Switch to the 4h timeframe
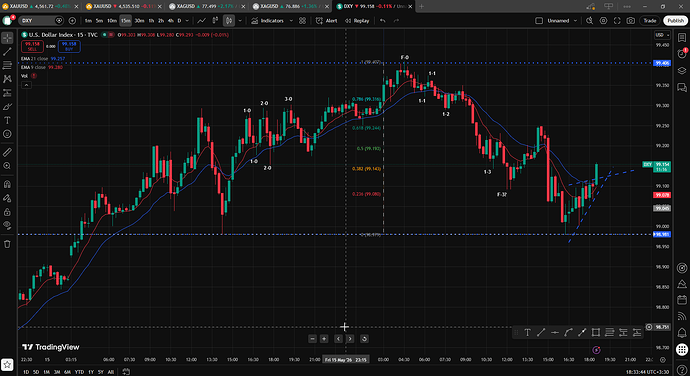Screen dimensions: 690x376 [170, 21]
